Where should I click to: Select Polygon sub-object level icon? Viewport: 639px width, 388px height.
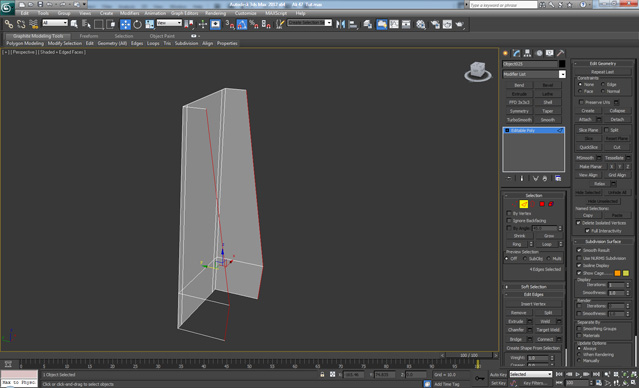(542, 204)
